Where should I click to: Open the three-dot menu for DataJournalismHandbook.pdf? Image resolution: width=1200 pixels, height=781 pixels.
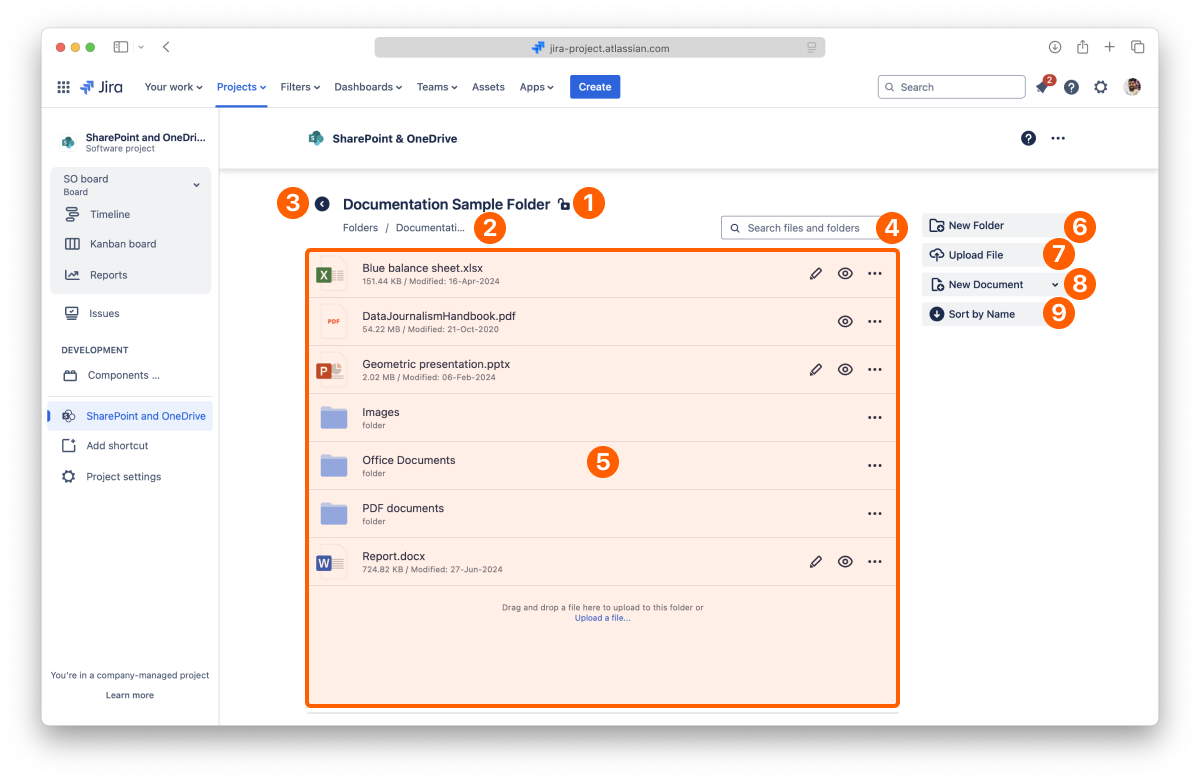pos(874,321)
